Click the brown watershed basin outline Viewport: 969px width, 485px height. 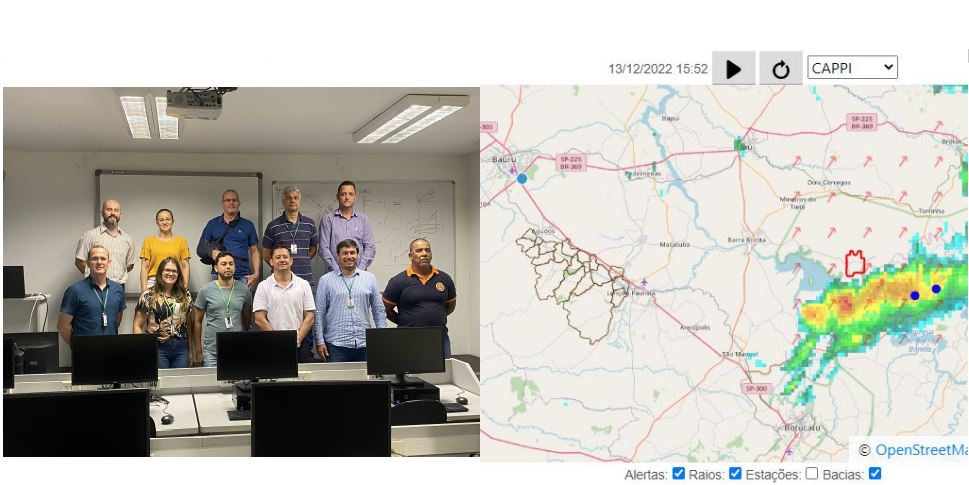point(572,284)
